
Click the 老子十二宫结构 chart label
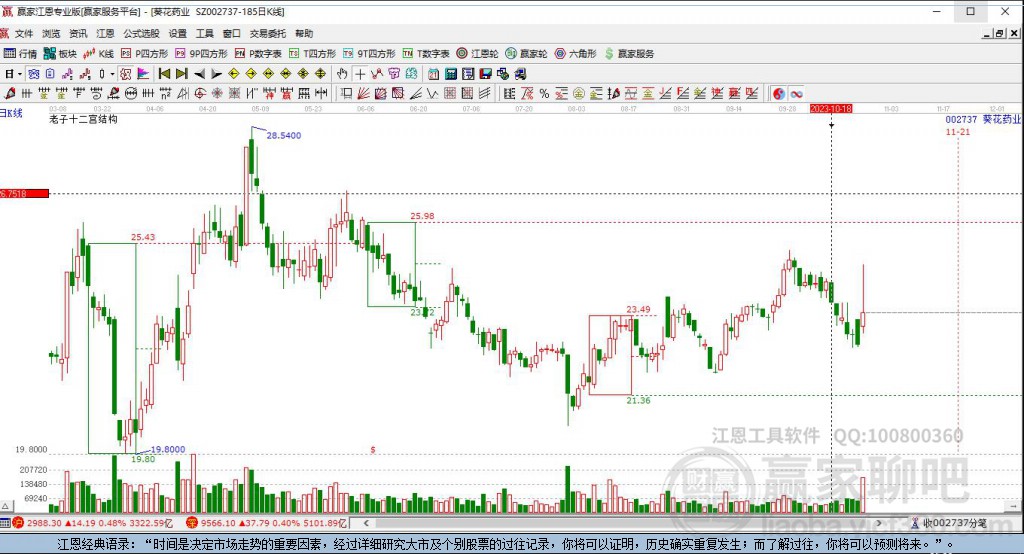point(83,120)
